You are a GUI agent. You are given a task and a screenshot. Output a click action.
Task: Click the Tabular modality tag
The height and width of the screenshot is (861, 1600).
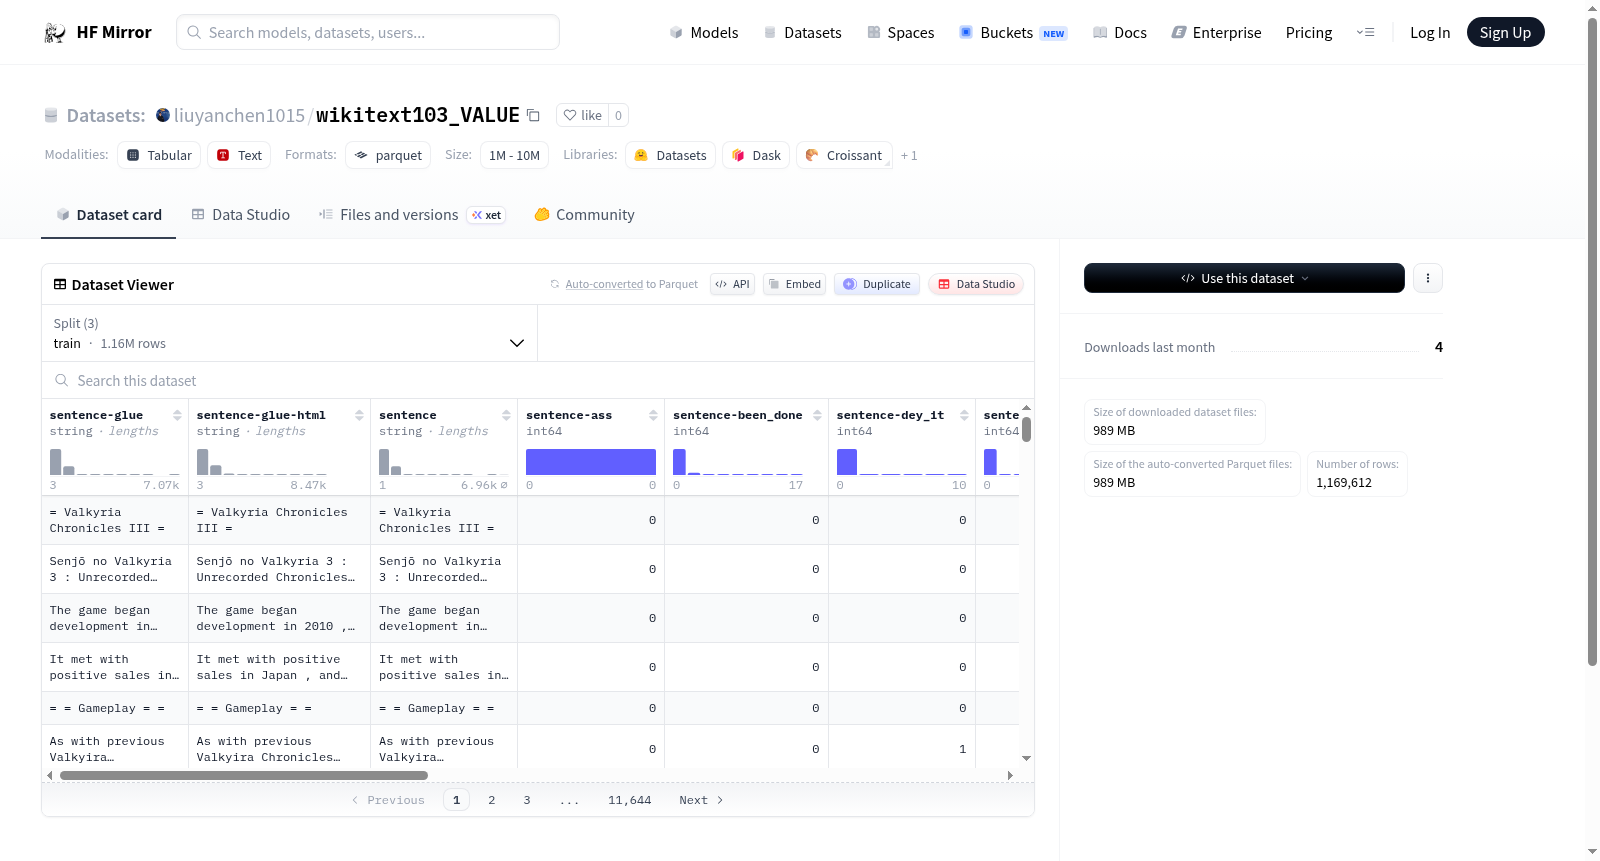click(159, 155)
